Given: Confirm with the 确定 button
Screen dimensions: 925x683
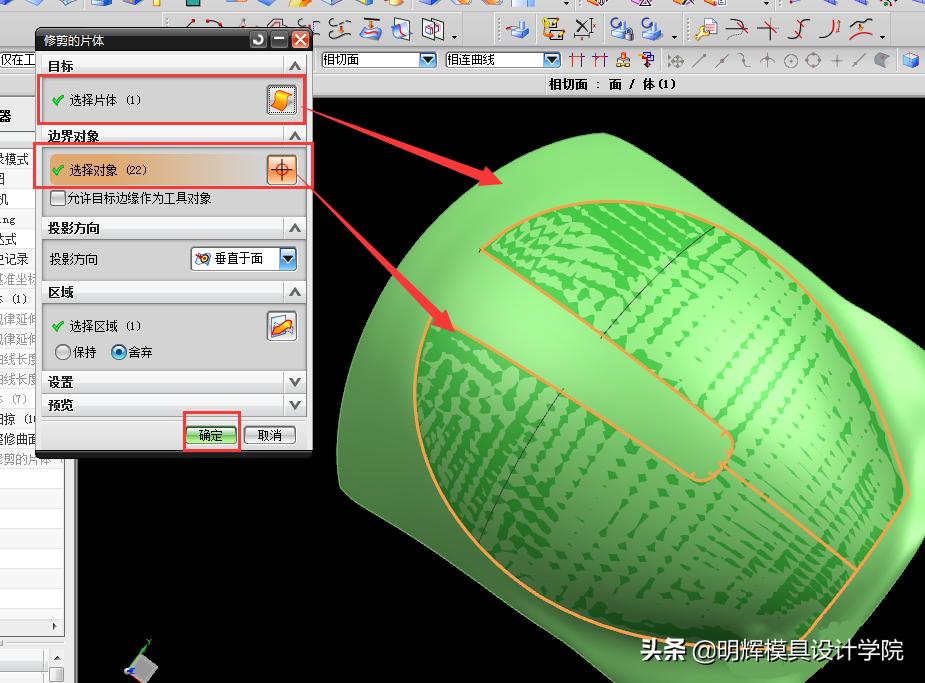Looking at the screenshot, I should [x=211, y=435].
